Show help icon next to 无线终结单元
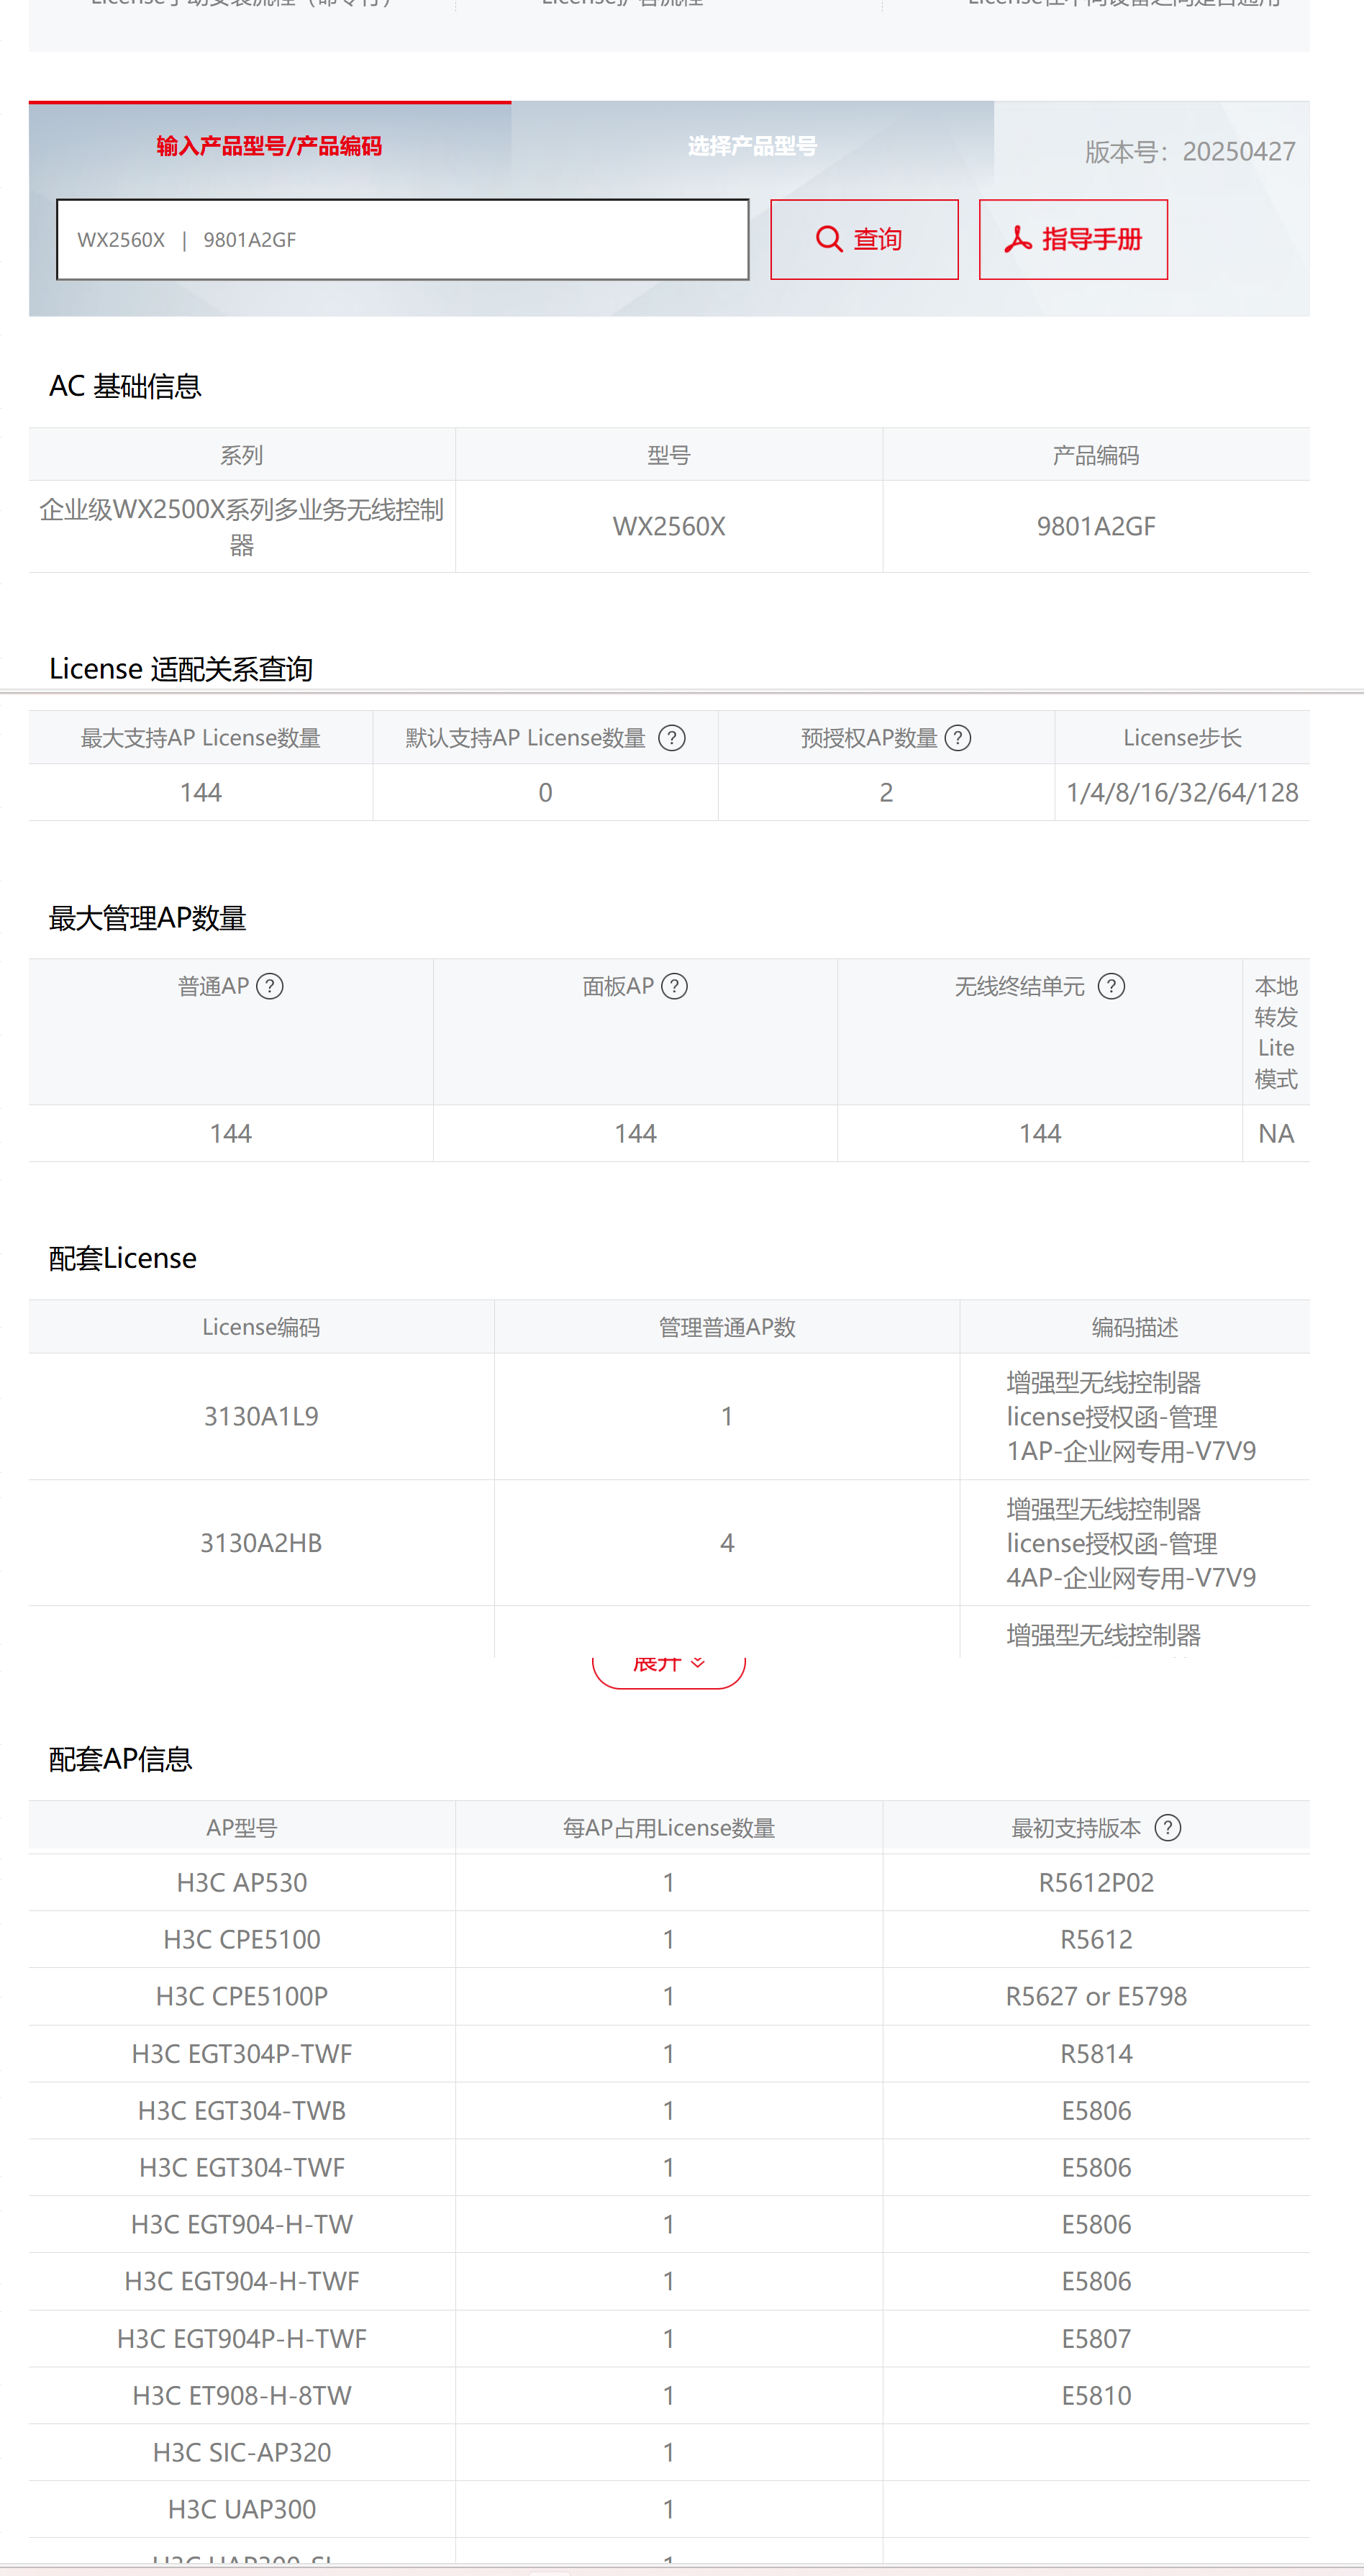The width and height of the screenshot is (1364, 2576). 1111,987
